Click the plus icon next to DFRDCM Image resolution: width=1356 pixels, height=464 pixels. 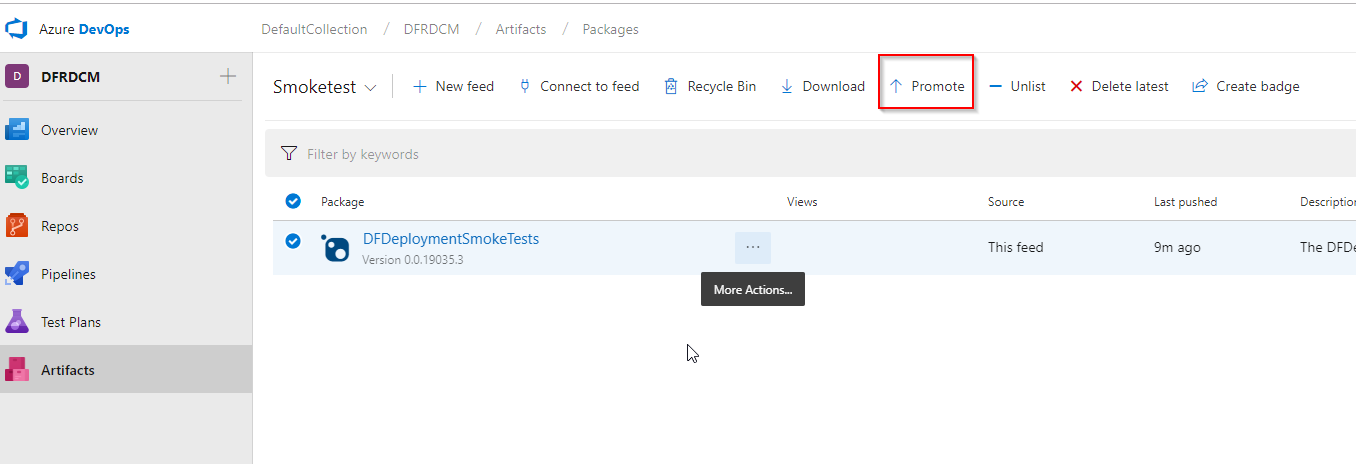tap(228, 76)
